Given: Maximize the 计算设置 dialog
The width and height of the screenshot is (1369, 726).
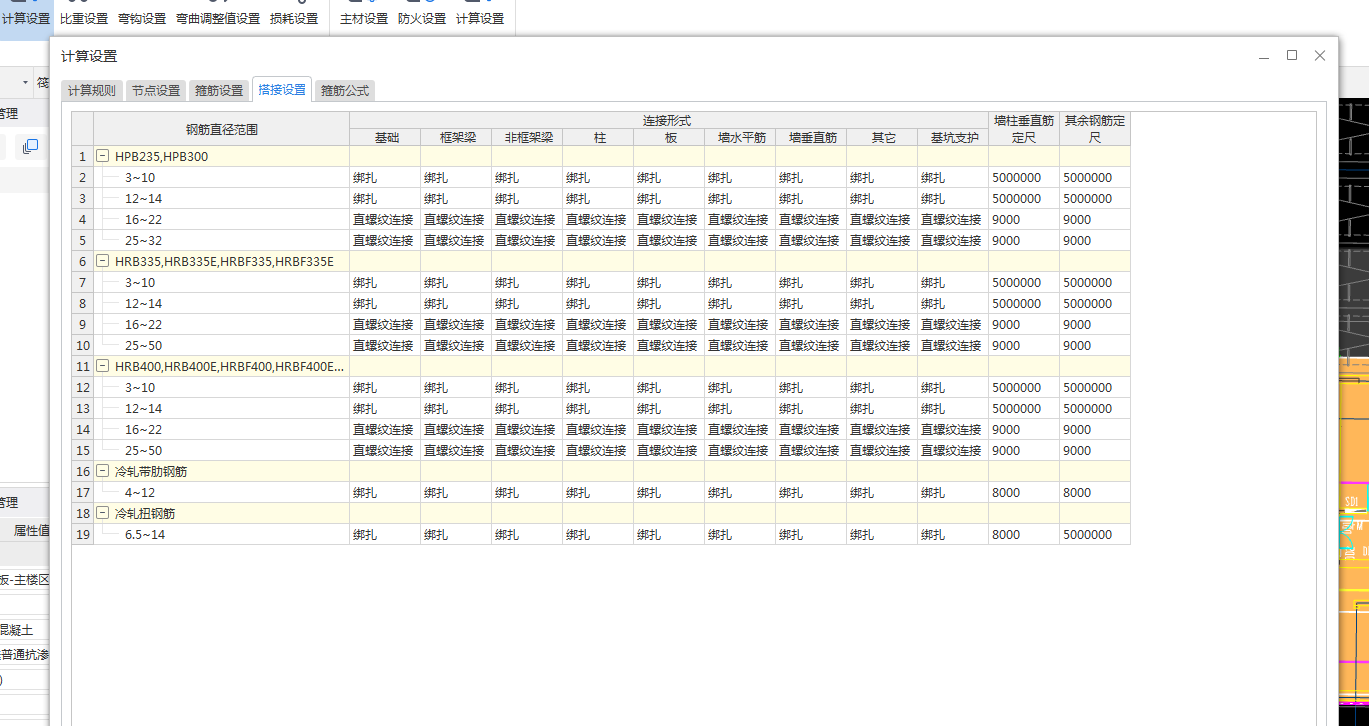Looking at the screenshot, I should [1292, 56].
